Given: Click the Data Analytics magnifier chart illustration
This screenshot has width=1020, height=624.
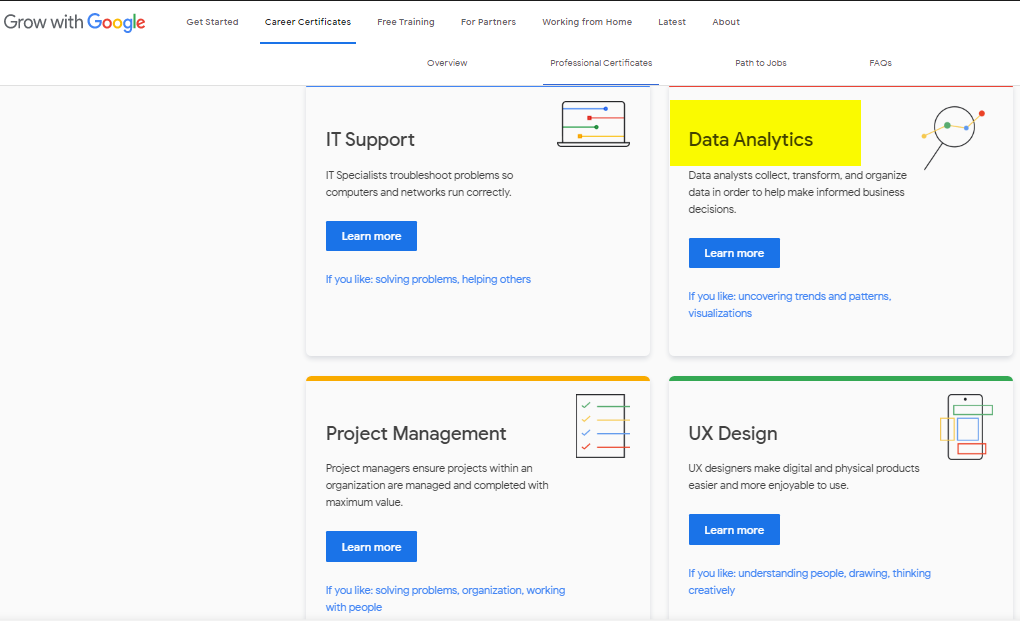Looking at the screenshot, I should (954, 137).
